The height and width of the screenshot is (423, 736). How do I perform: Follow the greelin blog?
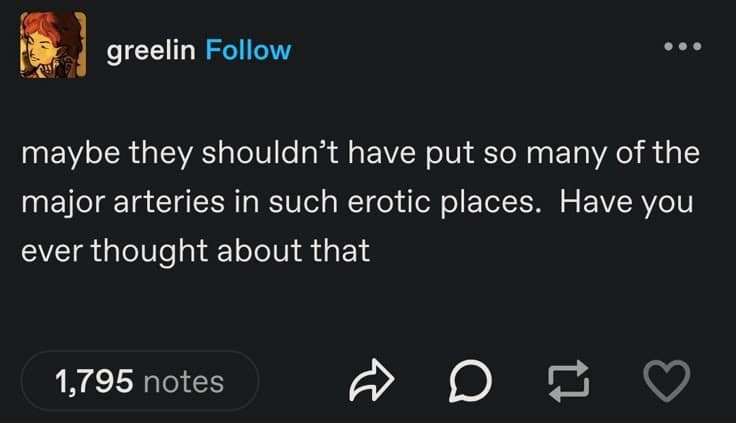tap(248, 50)
